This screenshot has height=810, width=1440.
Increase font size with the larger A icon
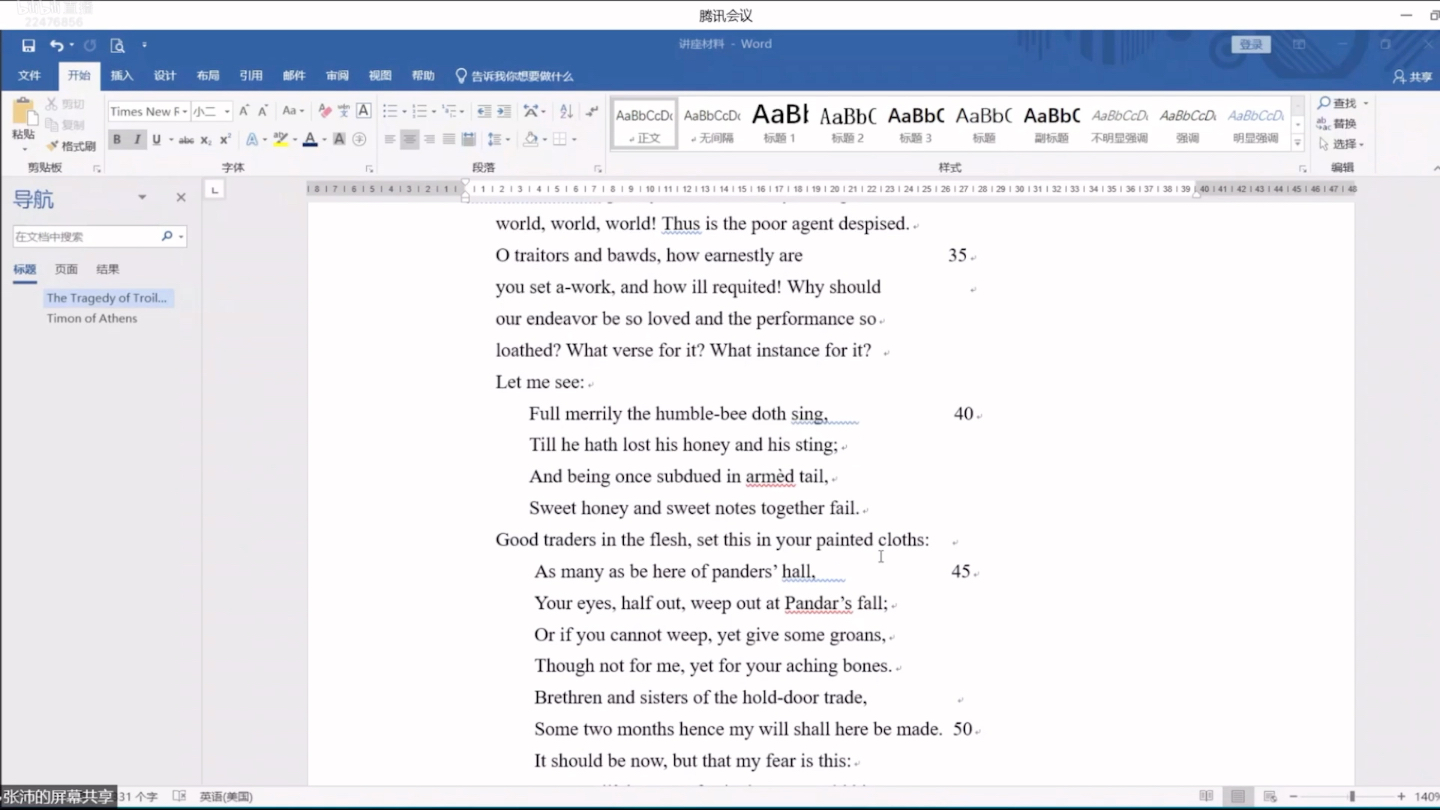(x=244, y=111)
